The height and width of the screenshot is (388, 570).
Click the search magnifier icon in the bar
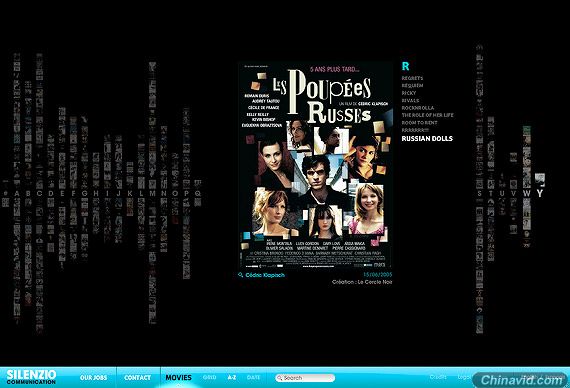click(x=279, y=378)
